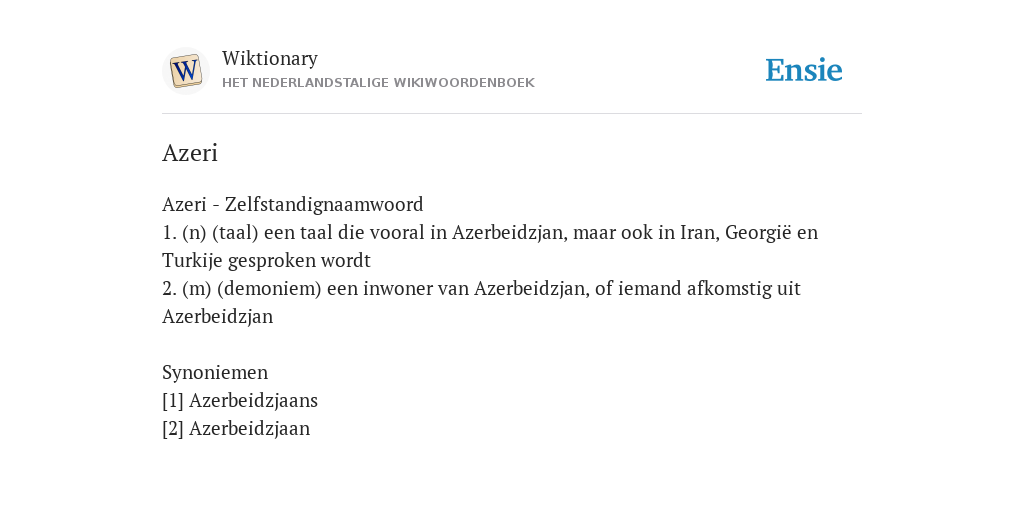Screen dimensions: 1024x512
Task: Click the '[2]' synonym reference marker
Action: coord(172,428)
